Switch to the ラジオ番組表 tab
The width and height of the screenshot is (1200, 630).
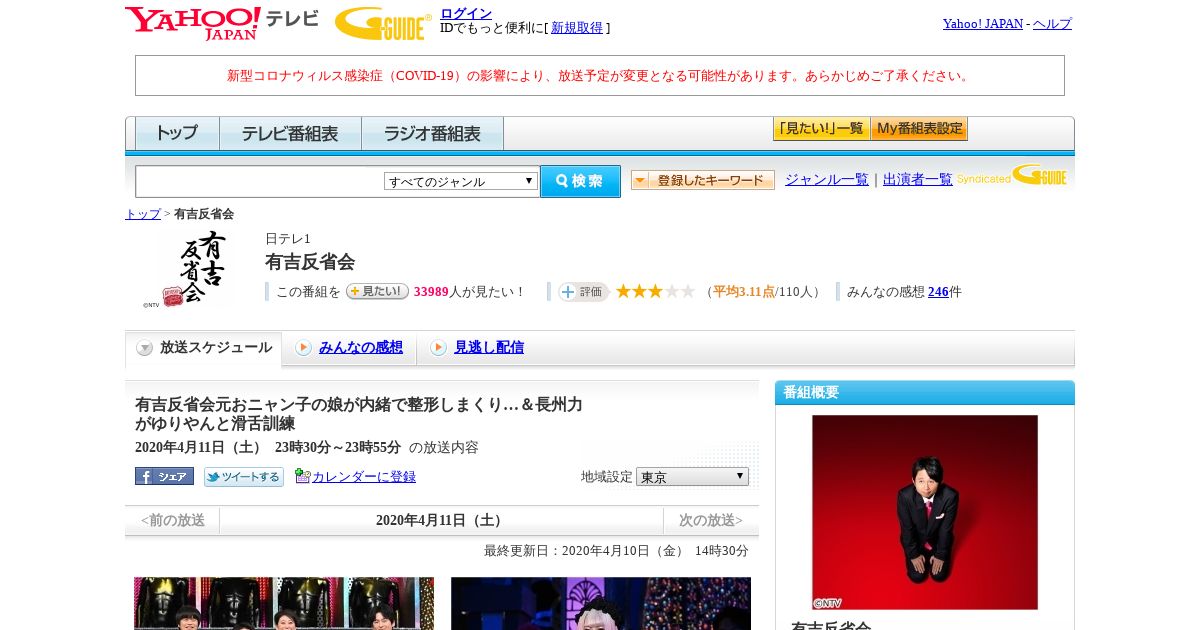pyautogui.click(x=432, y=133)
